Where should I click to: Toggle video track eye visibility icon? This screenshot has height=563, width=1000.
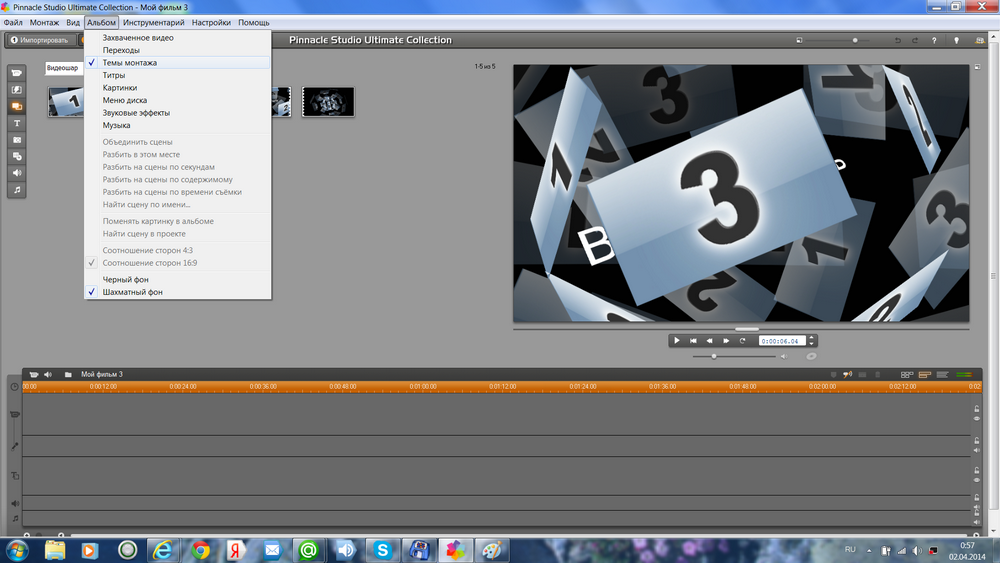[976, 419]
